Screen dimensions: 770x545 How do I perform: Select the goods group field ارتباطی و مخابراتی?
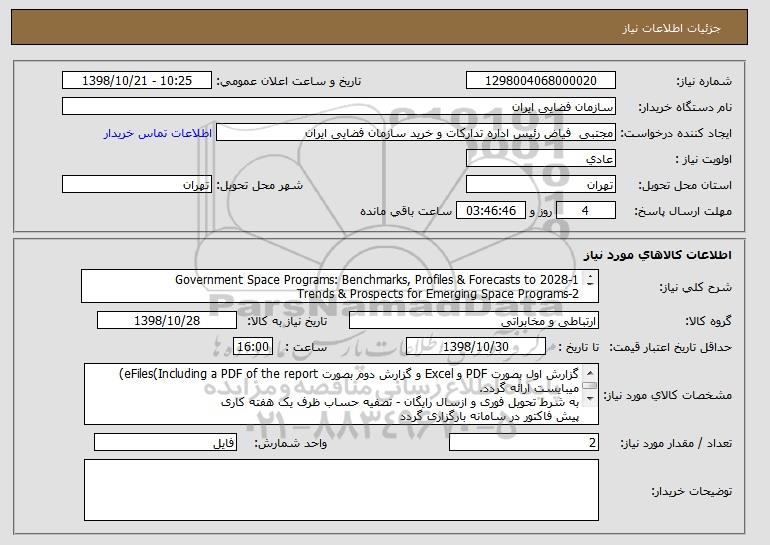[474, 321]
